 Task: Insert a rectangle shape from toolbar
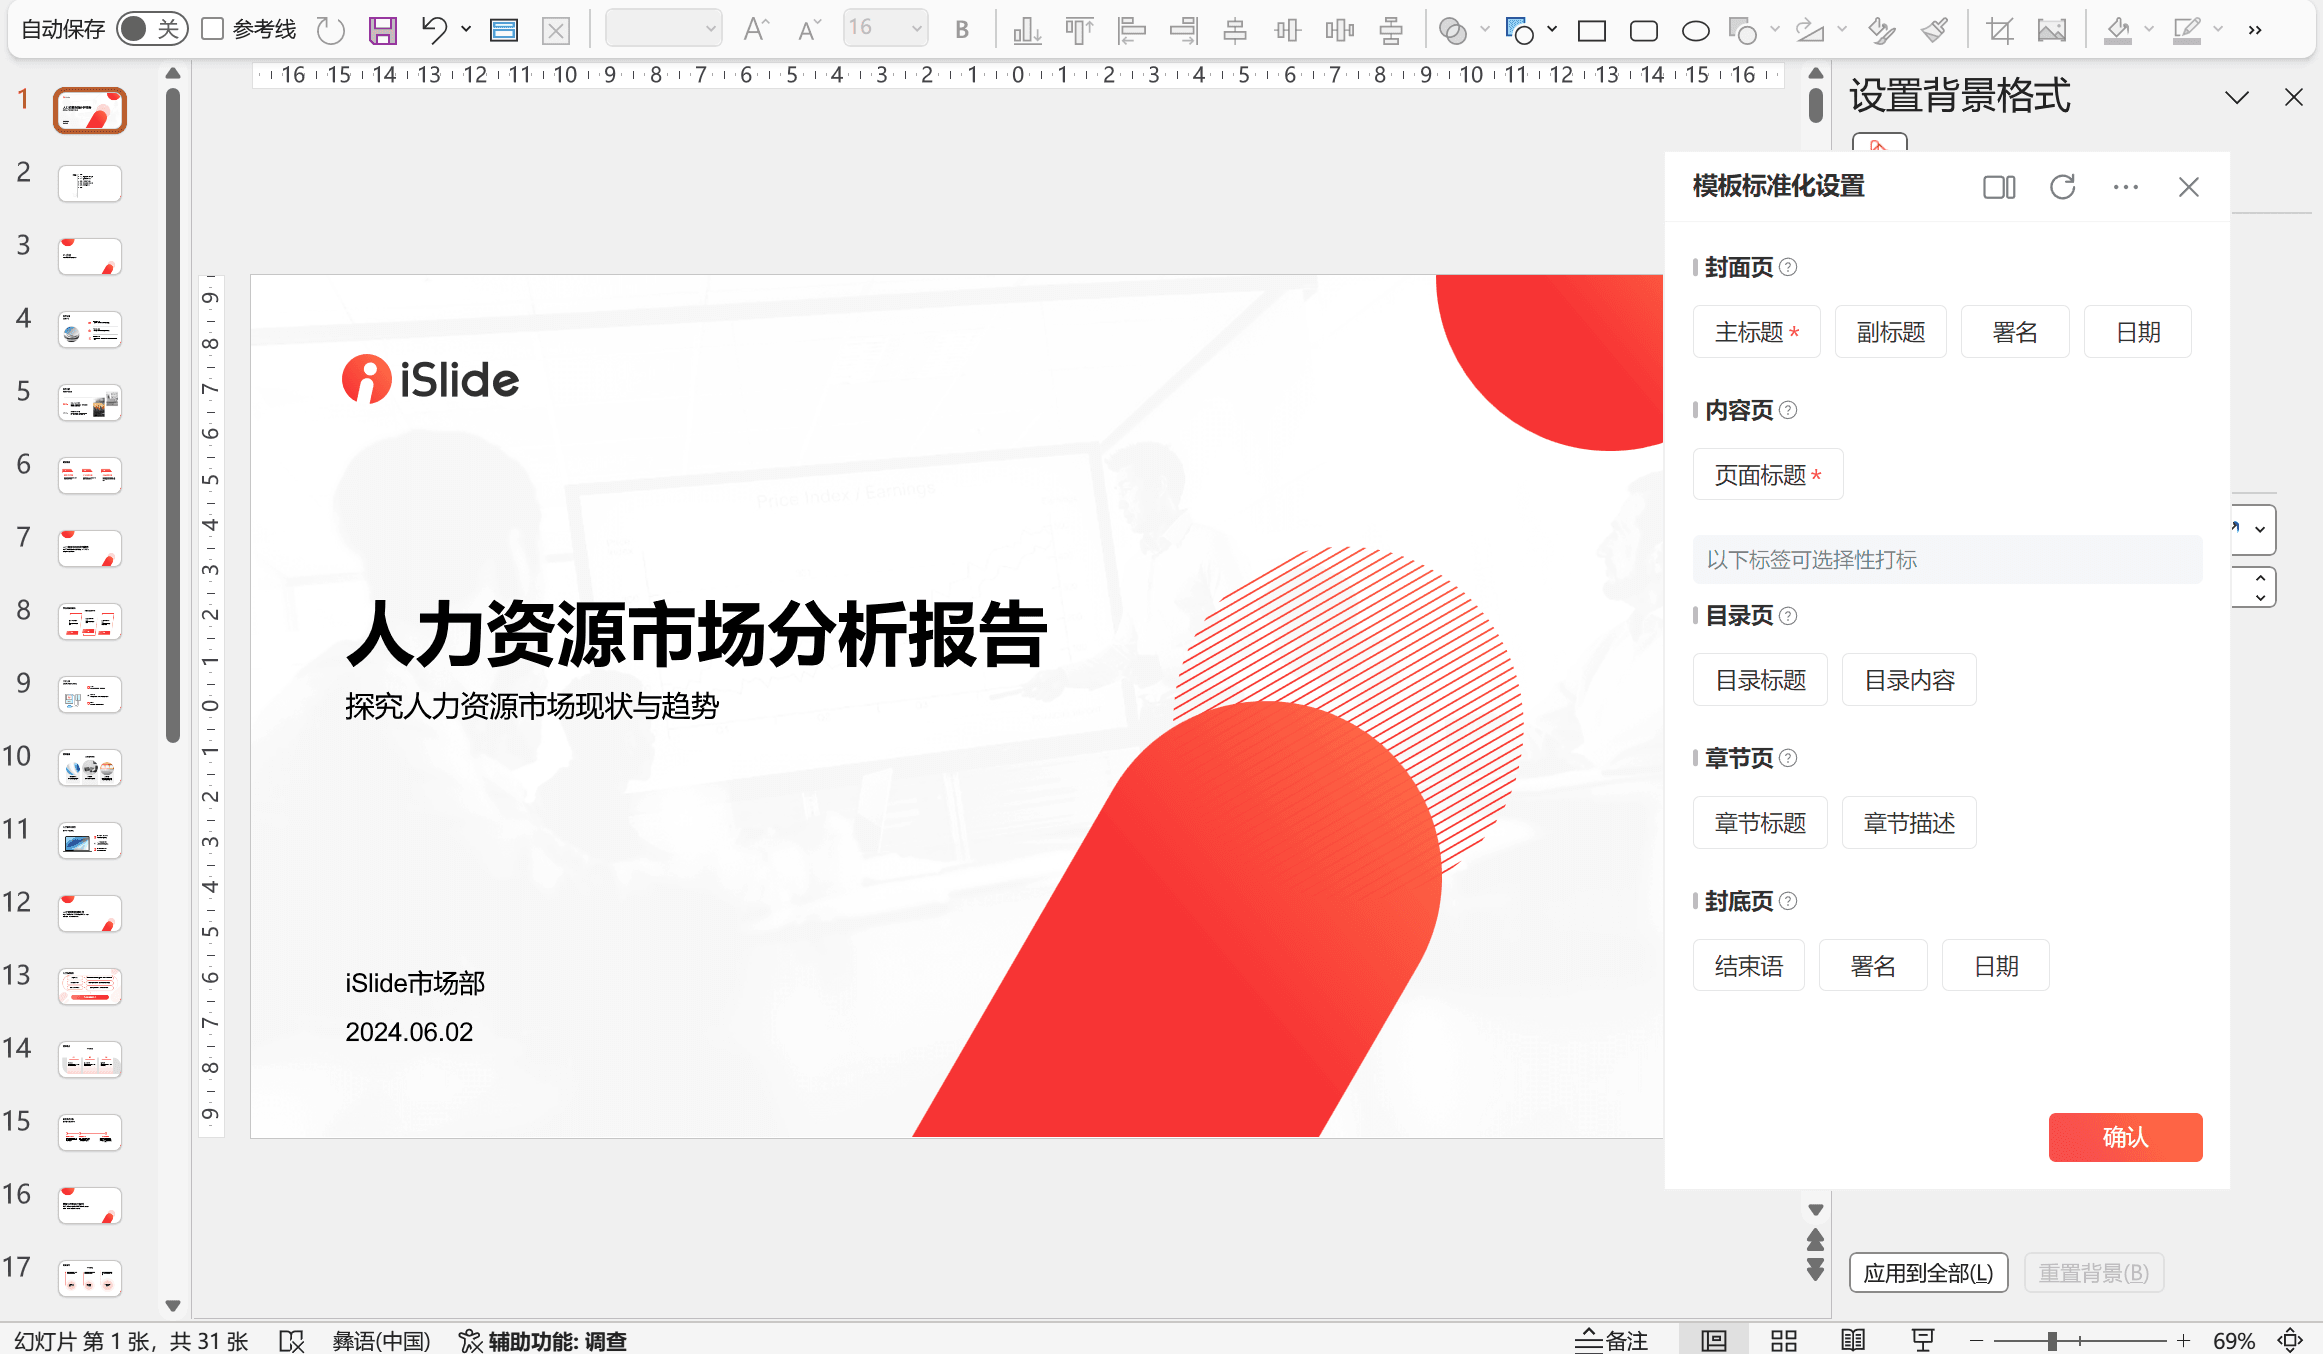pyautogui.click(x=1591, y=31)
